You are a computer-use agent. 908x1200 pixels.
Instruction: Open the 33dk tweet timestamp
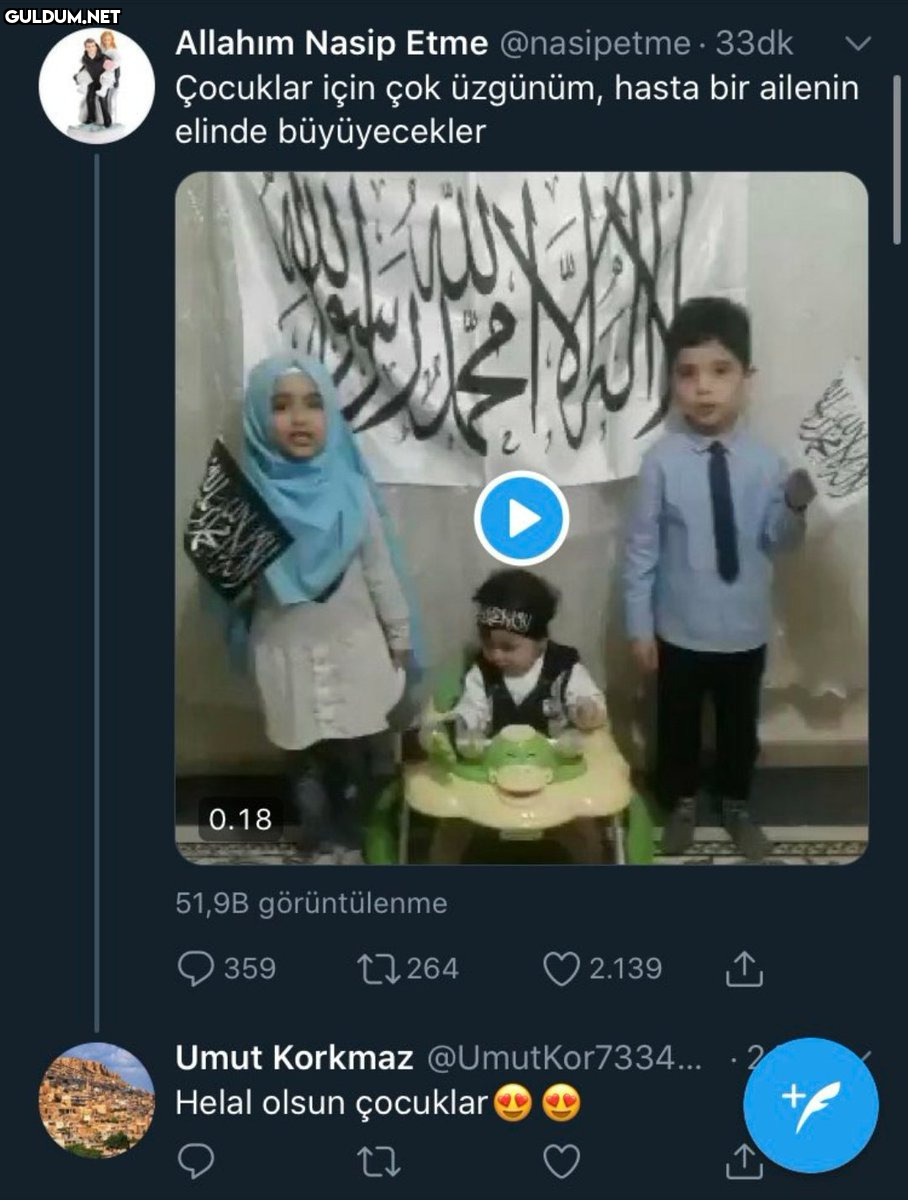755,44
